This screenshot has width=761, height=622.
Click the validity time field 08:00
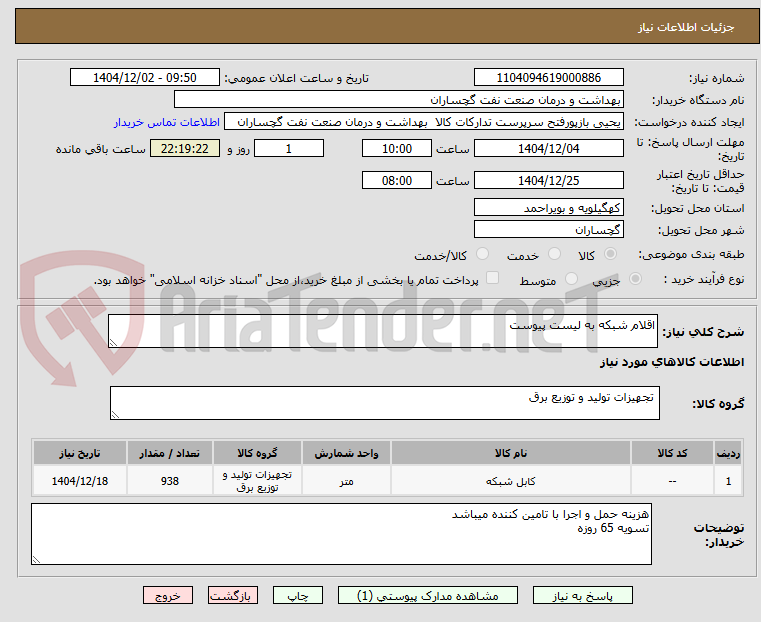[397, 180]
